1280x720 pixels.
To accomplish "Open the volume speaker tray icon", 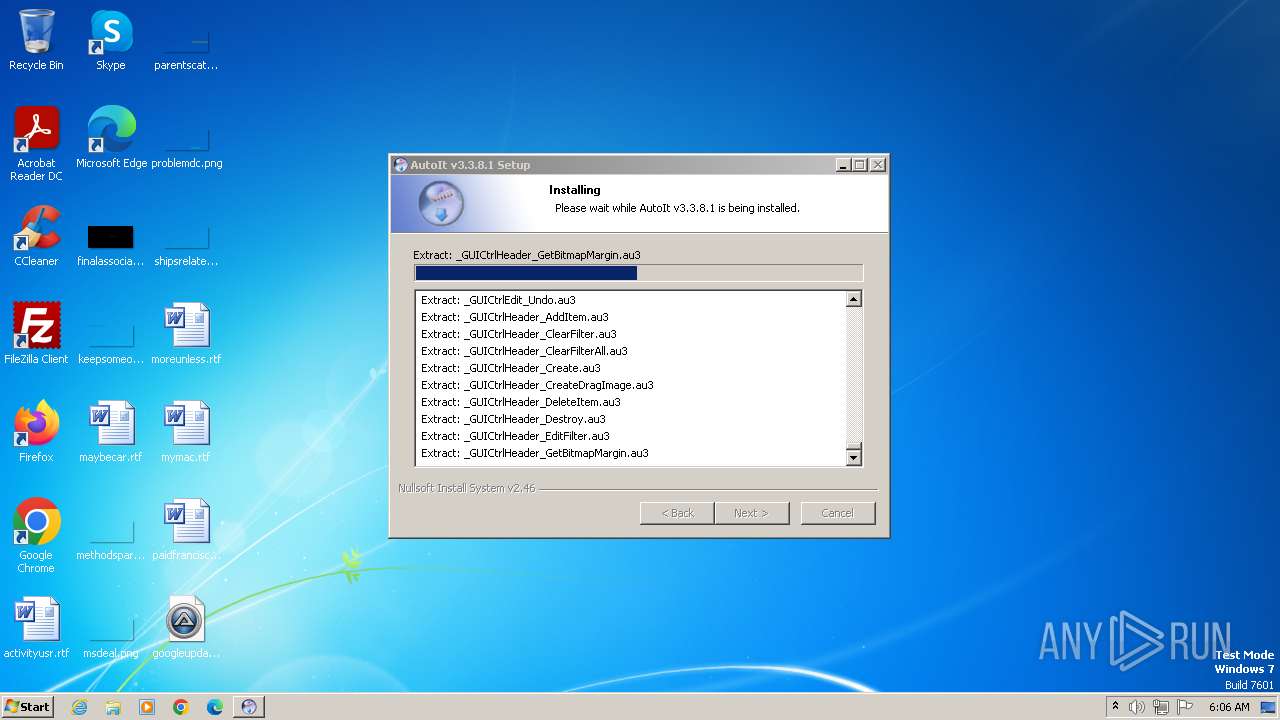I will 1136,707.
